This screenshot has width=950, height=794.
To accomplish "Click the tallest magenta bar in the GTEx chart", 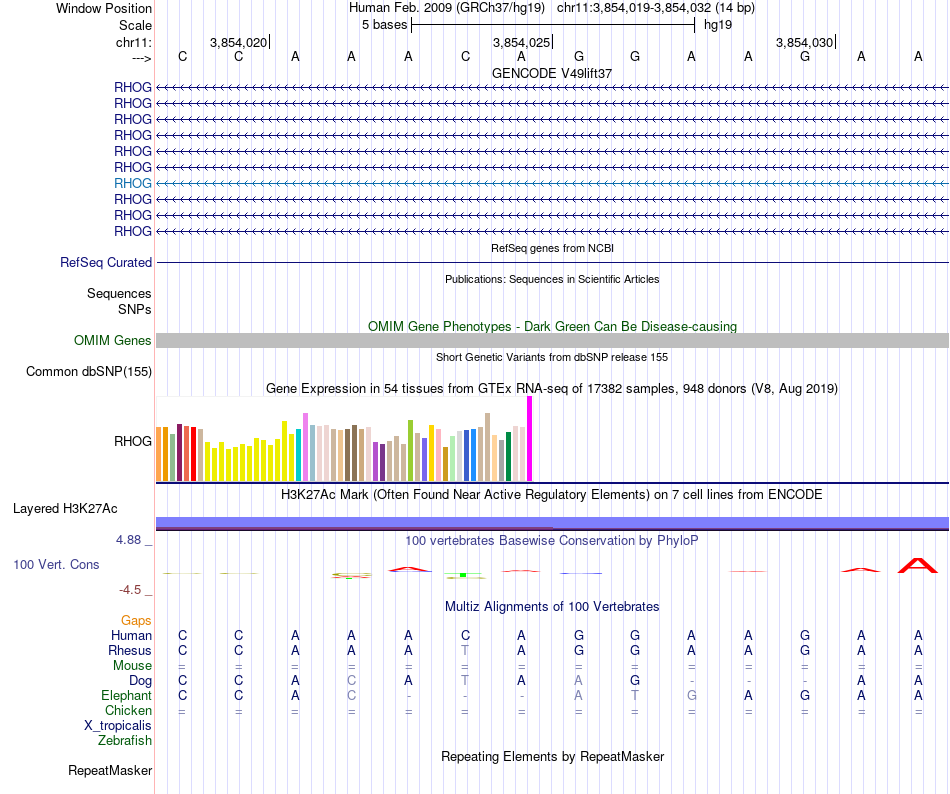I will 530,438.
